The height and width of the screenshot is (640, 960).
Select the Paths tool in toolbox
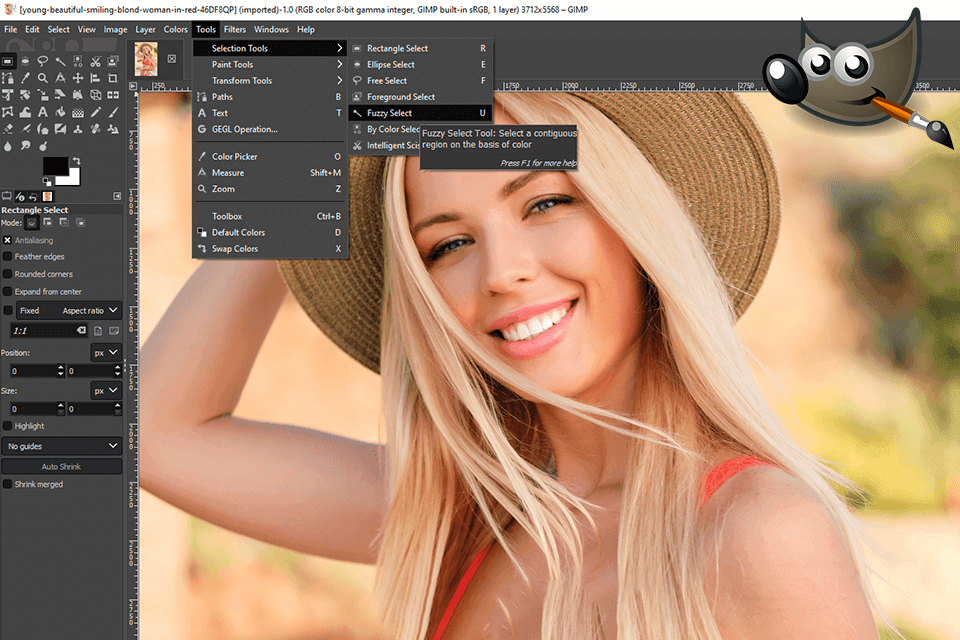(7, 78)
